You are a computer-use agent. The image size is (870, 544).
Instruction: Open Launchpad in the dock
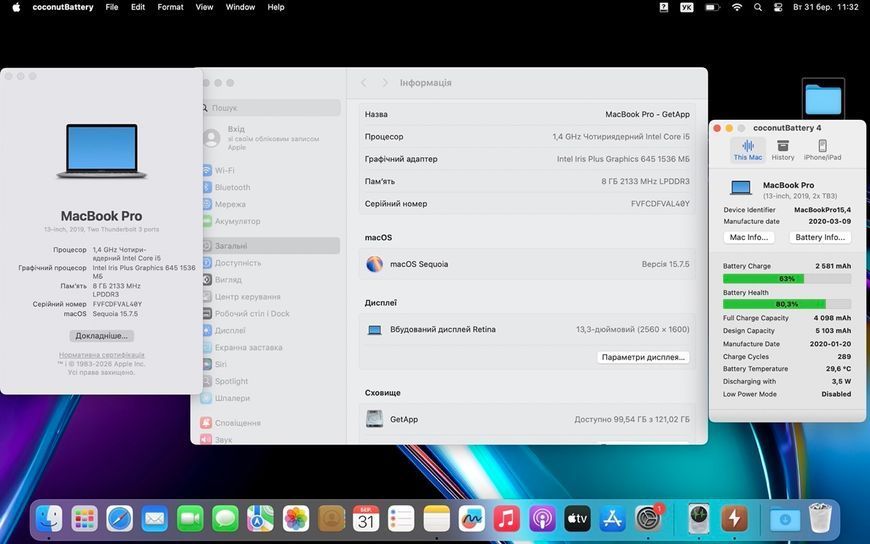84,519
